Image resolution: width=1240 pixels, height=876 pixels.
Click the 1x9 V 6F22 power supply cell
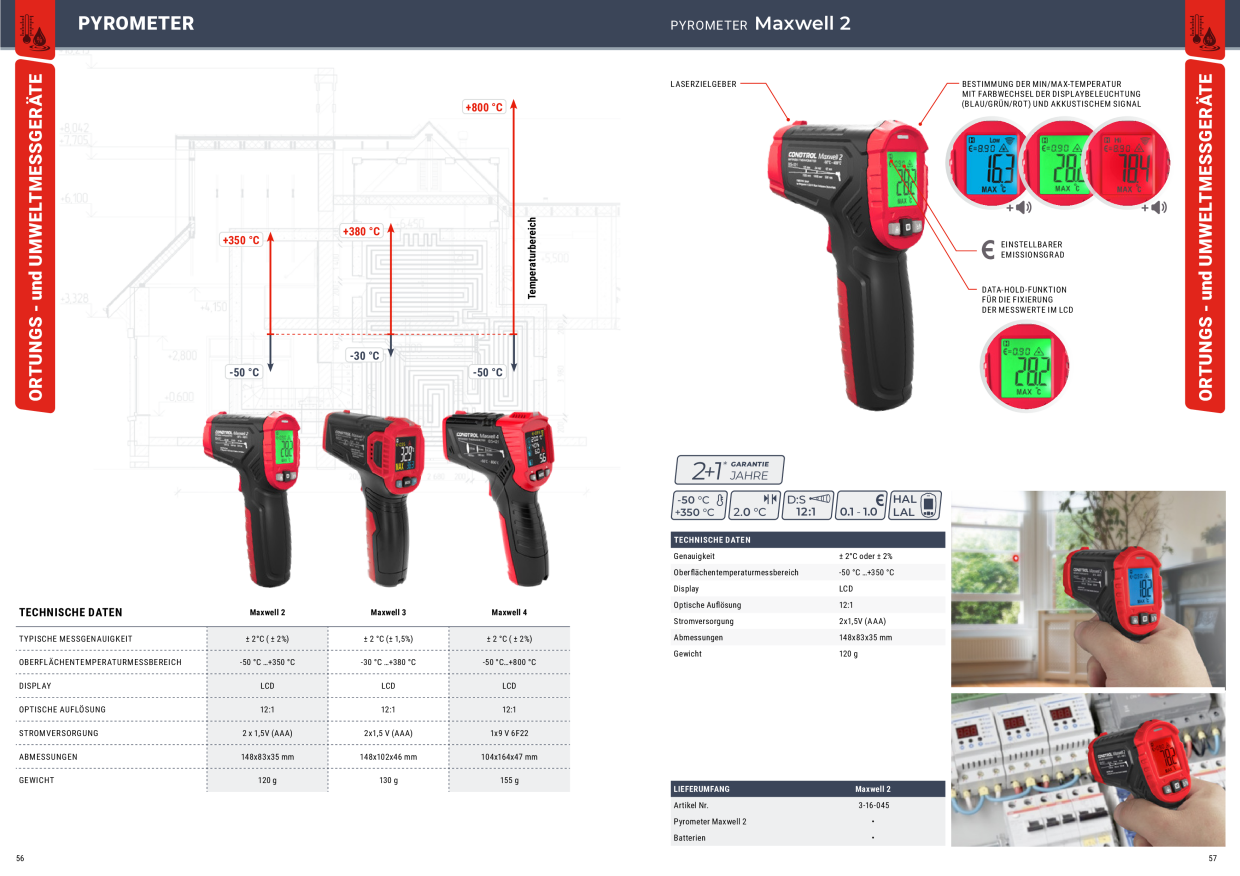[509, 733]
